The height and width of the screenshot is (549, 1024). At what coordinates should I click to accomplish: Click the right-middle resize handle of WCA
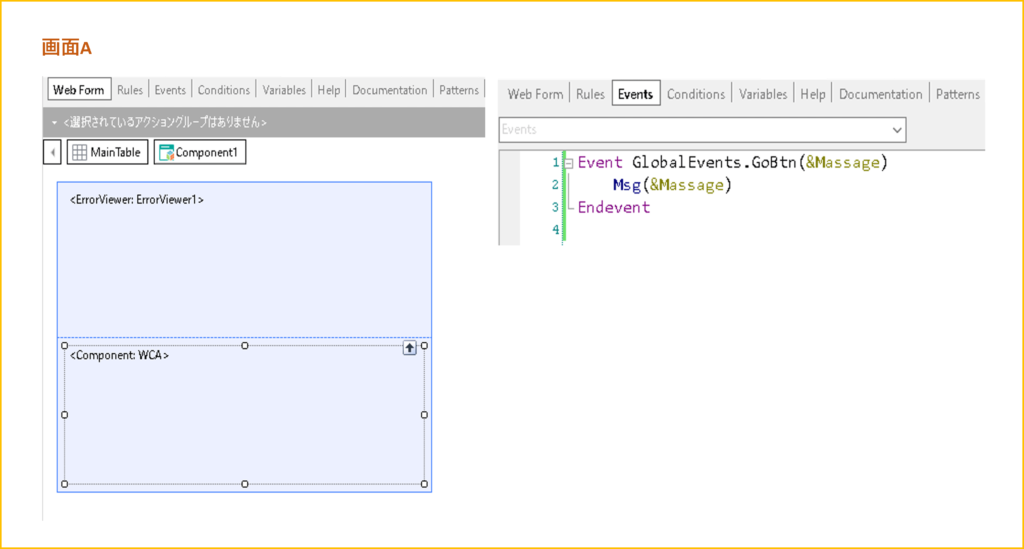[424, 414]
